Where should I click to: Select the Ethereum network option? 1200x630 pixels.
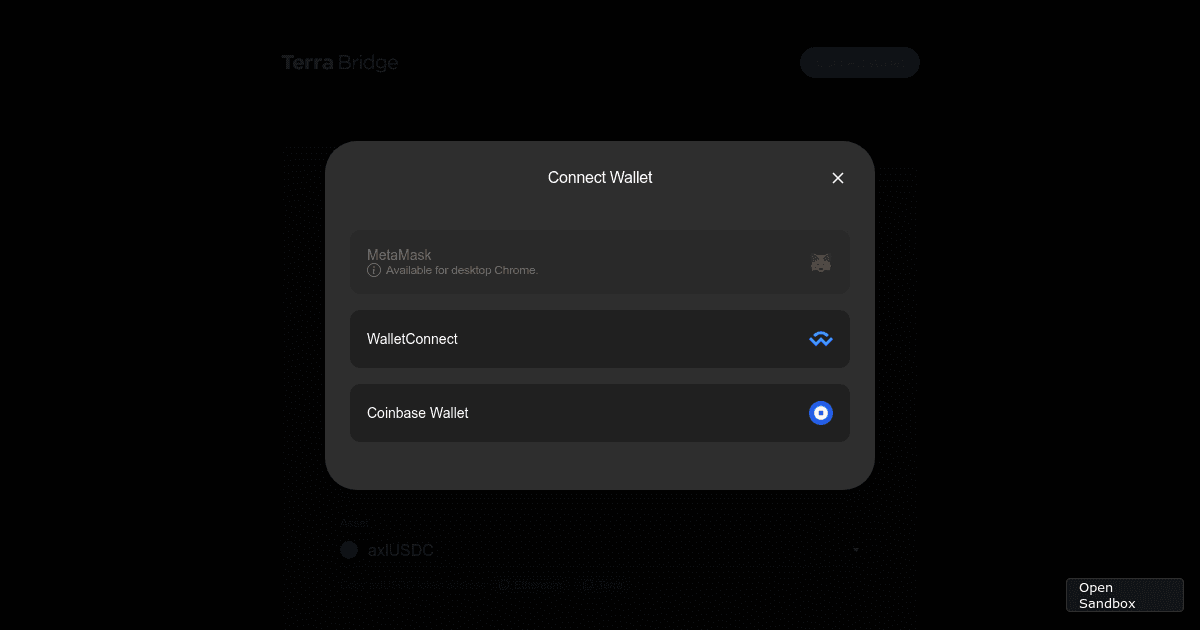pyautogui.click(x=530, y=585)
